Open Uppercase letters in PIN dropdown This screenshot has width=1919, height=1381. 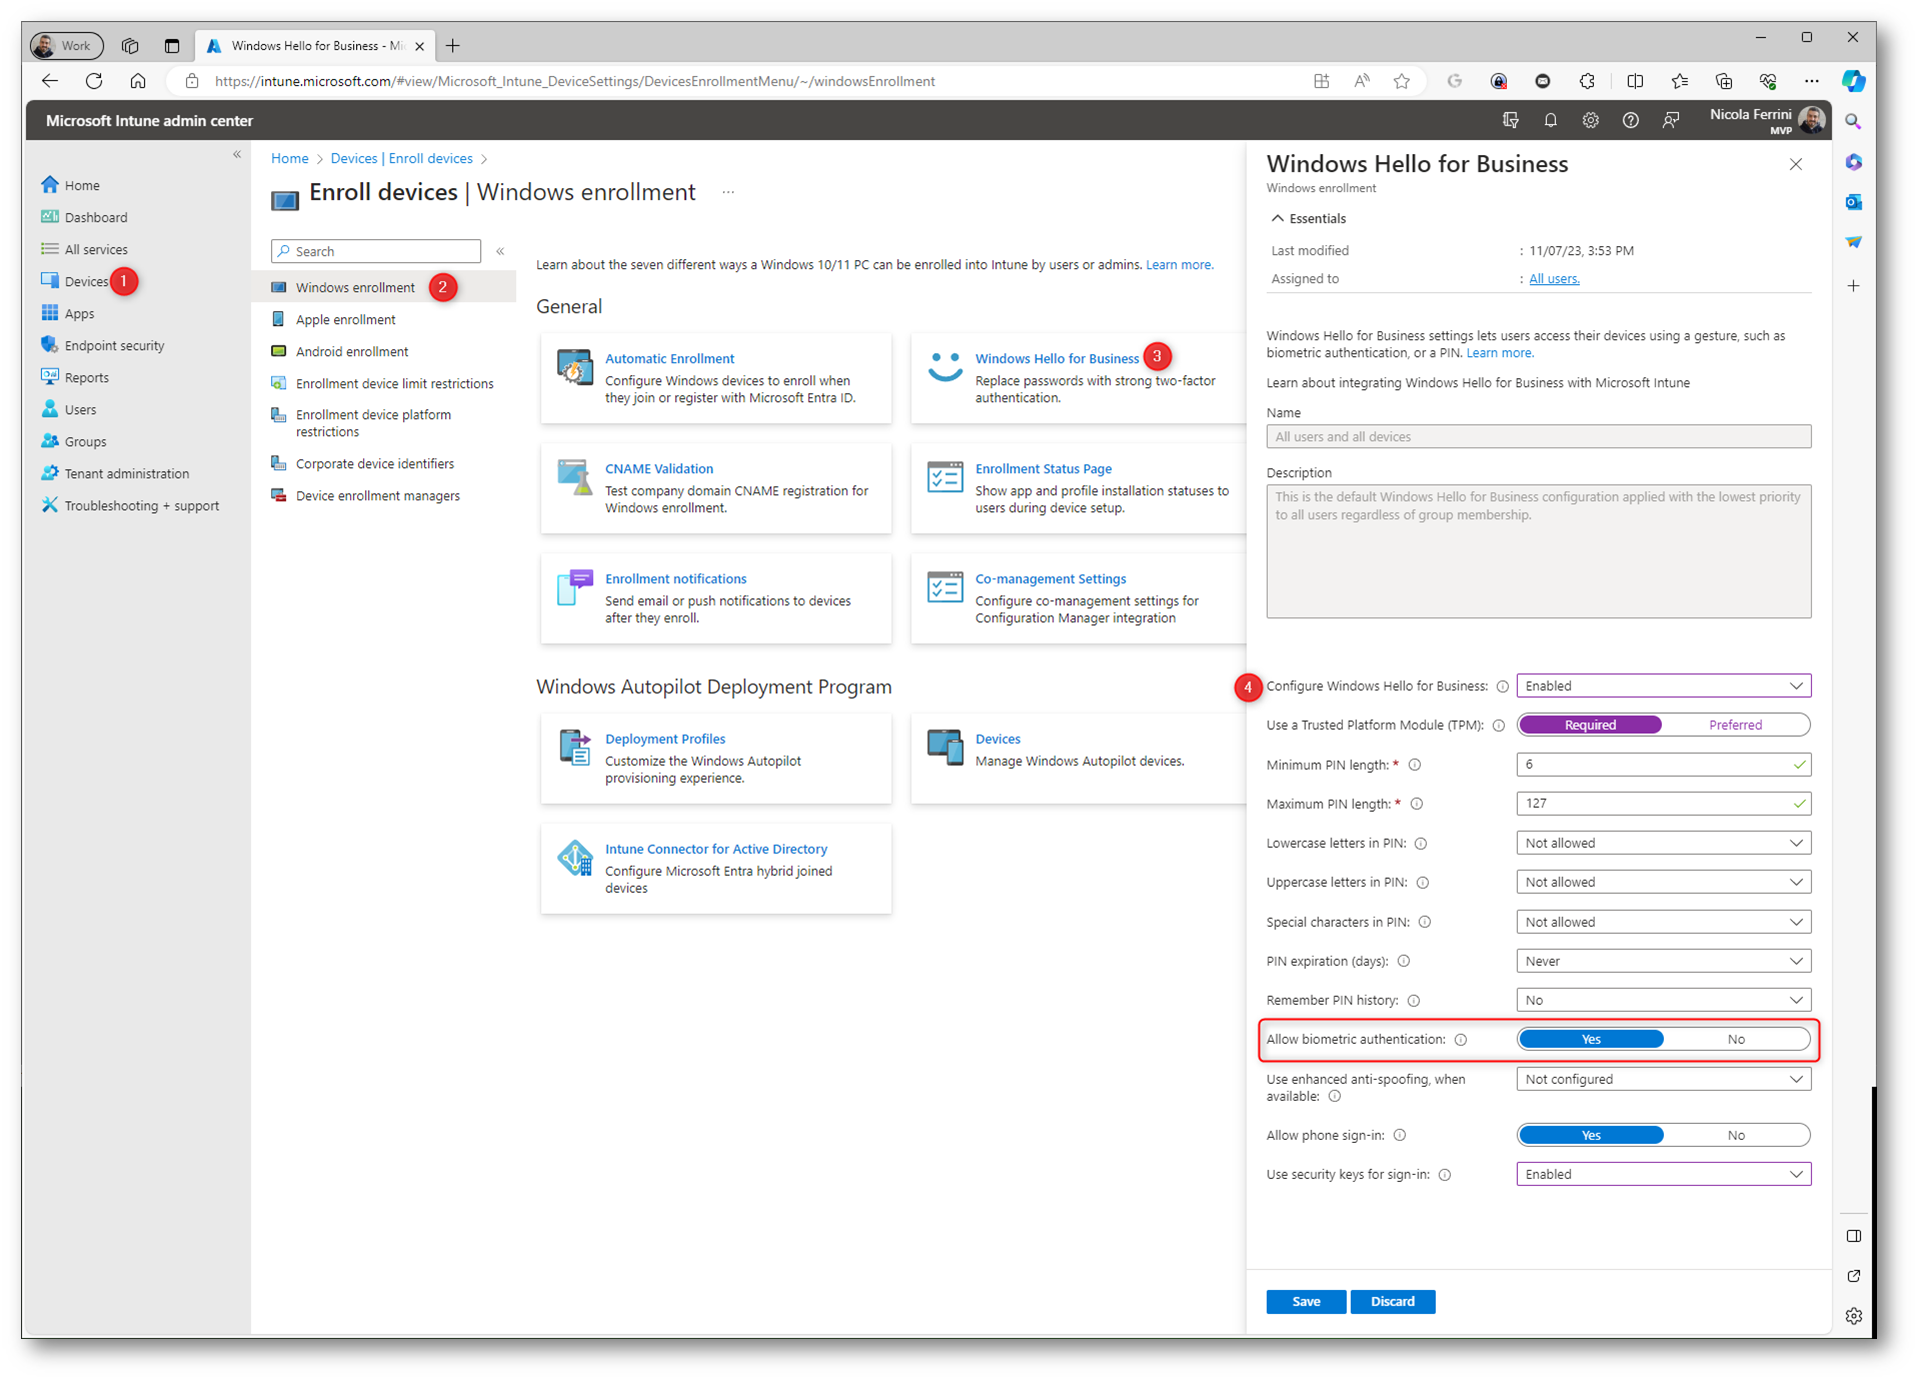click(x=1663, y=882)
